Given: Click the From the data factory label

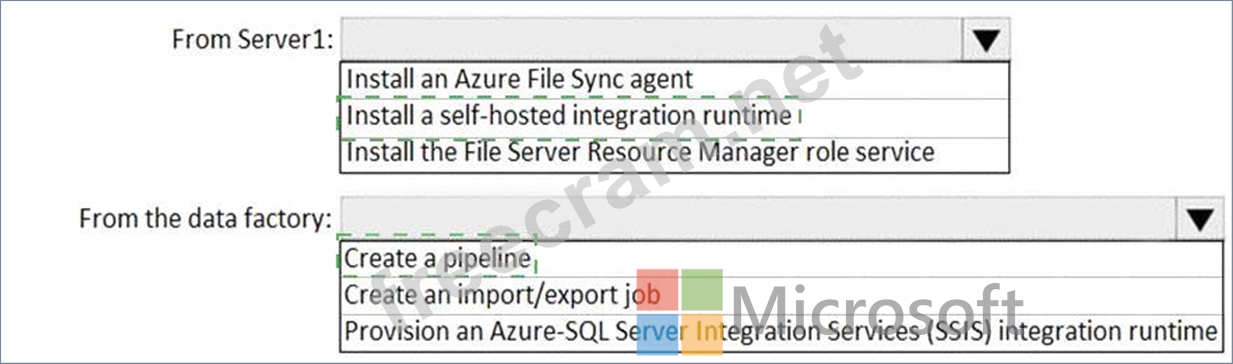Looking at the screenshot, I should click(x=205, y=218).
